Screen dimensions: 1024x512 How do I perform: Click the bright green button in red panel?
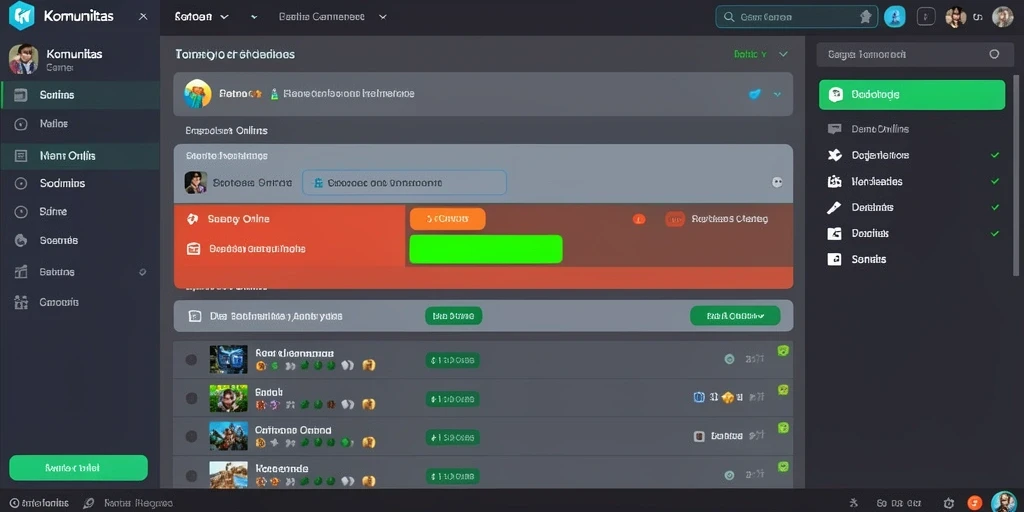(486, 249)
